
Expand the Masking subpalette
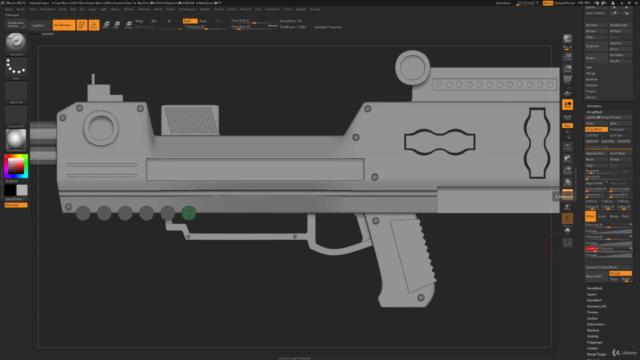[x=593, y=330]
